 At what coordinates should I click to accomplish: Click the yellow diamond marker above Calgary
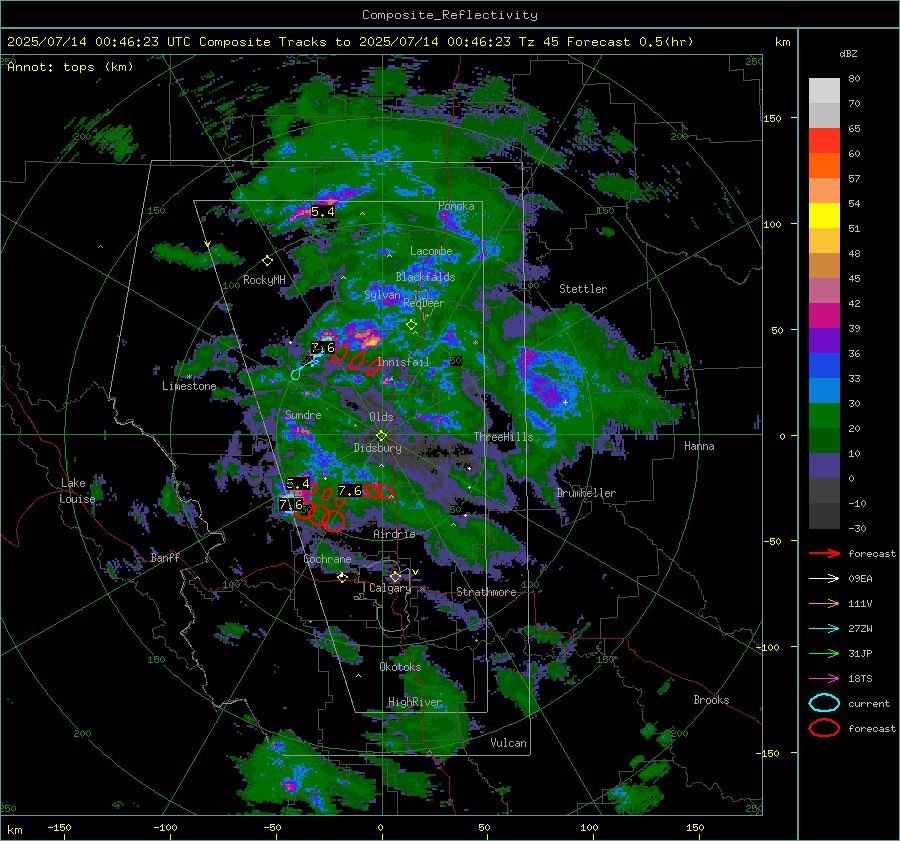tap(395, 577)
